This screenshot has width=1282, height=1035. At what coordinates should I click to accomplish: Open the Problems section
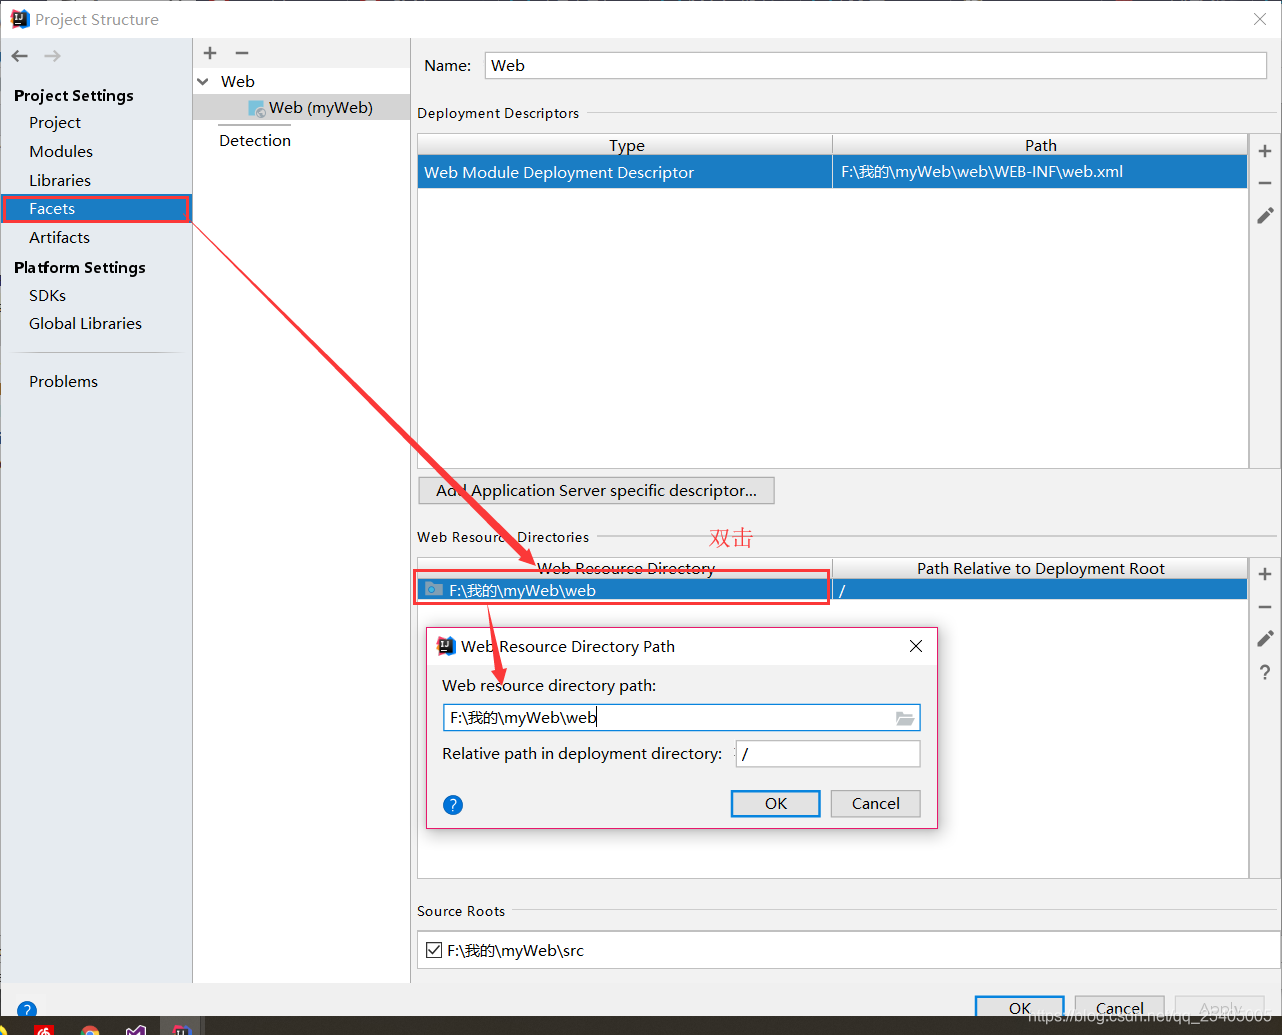[x=63, y=382]
